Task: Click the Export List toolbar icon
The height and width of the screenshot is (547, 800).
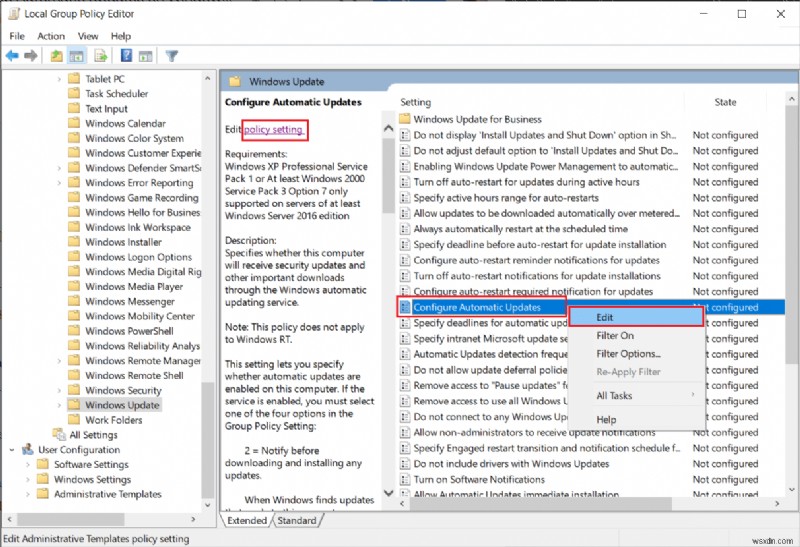Action: [x=101, y=56]
